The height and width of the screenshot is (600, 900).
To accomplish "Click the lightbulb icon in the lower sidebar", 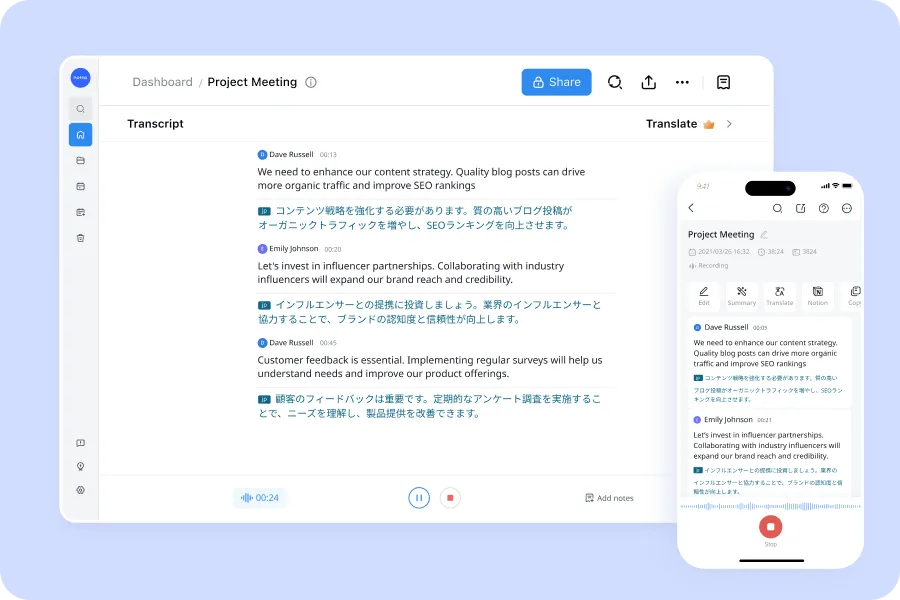I will [x=80, y=466].
